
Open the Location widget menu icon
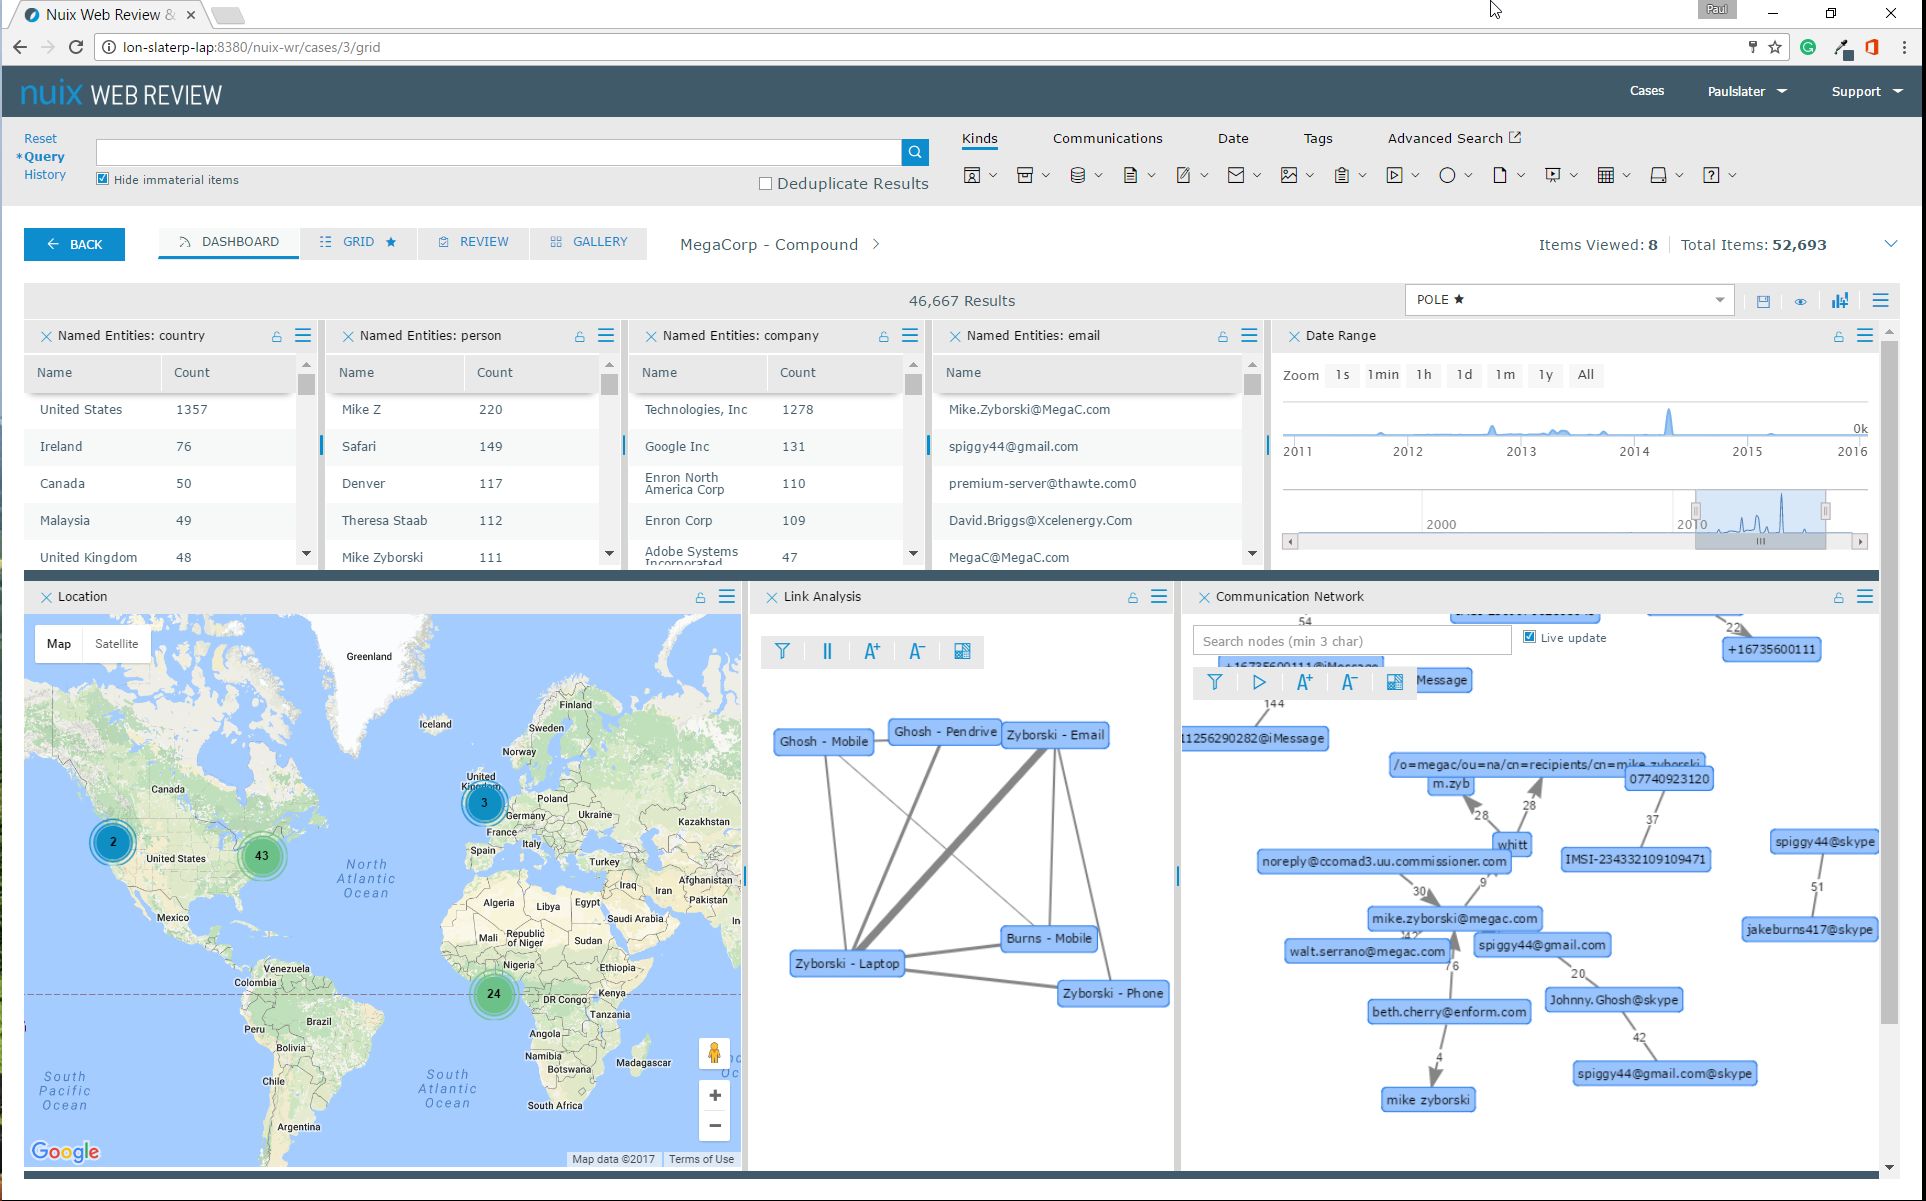[727, 597]
